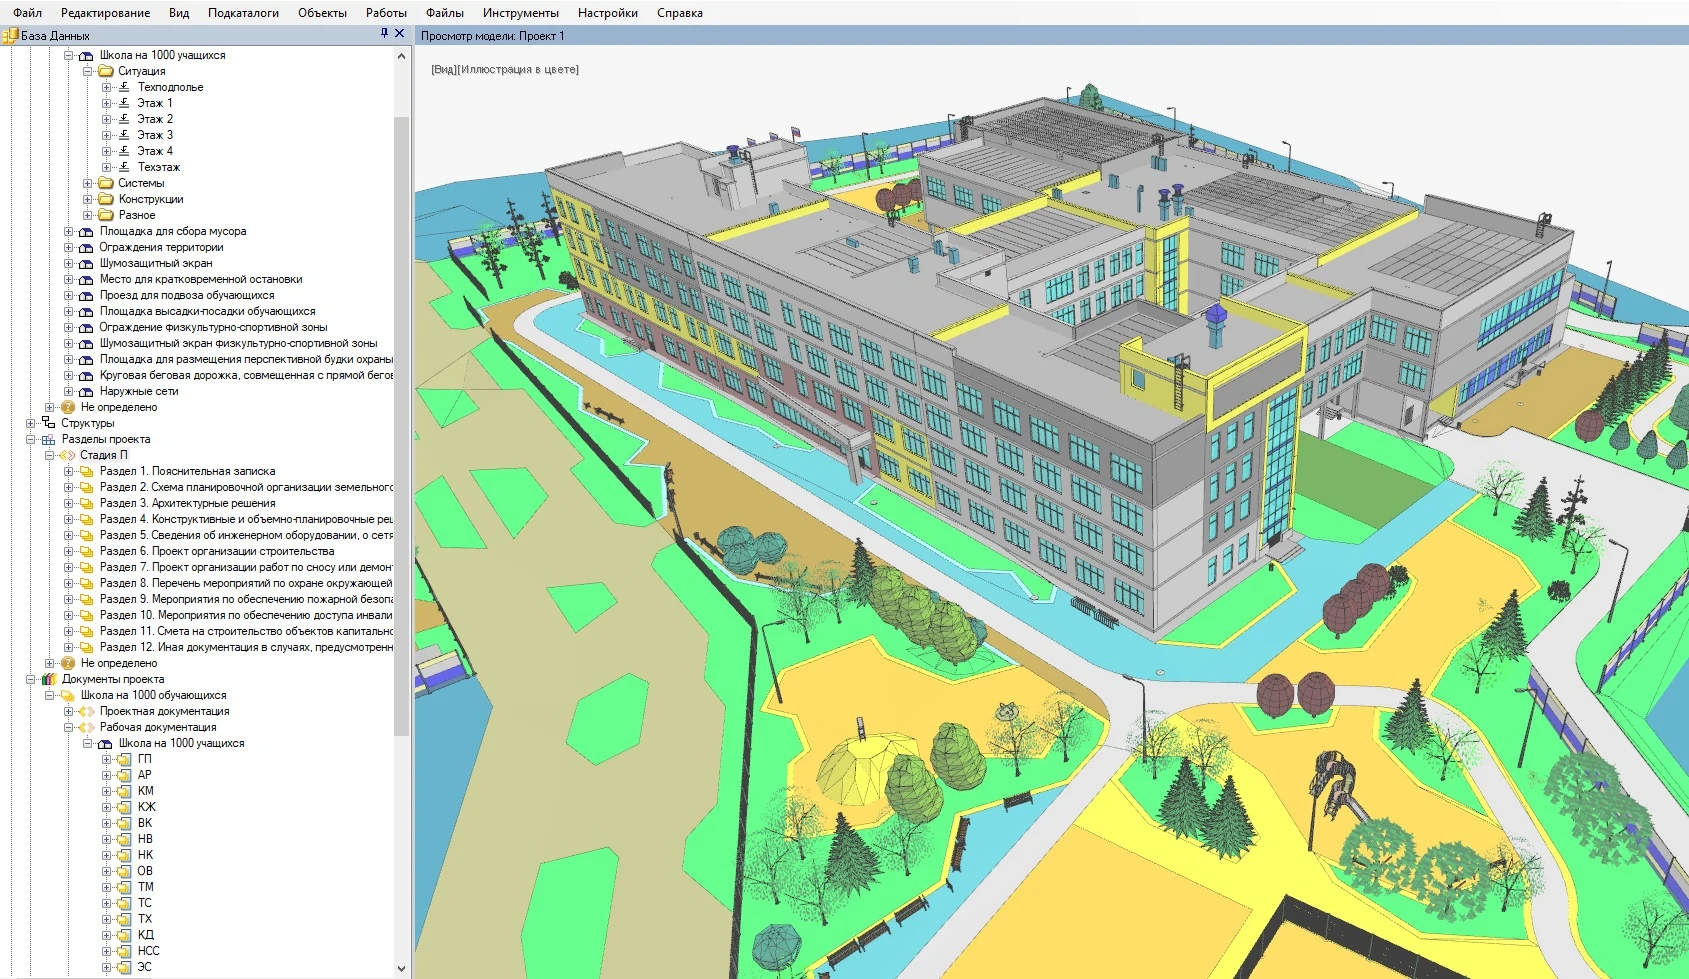Viewport: 1689px width, 979px height.
Task: Click the Разделы проекта grid icon
Action: pyautogui.click(x=48, y=439)
